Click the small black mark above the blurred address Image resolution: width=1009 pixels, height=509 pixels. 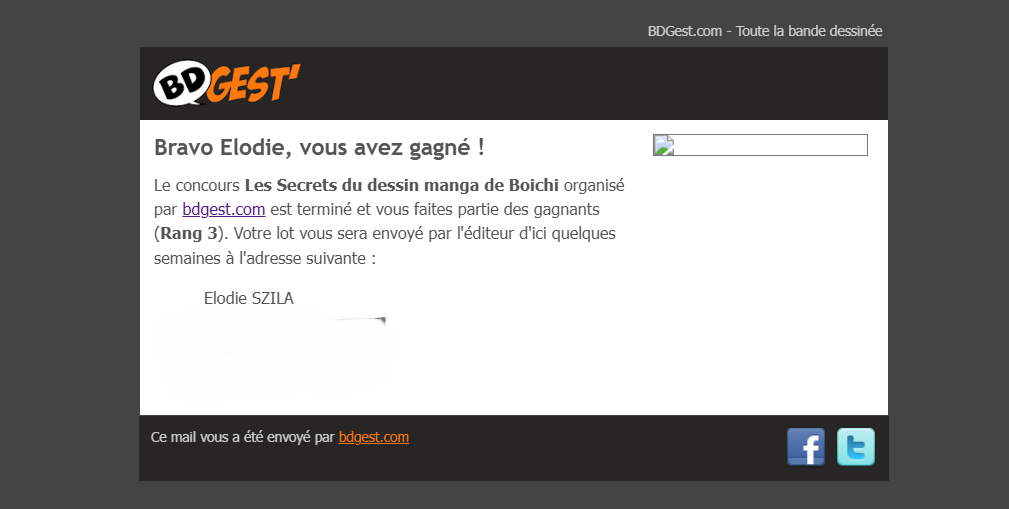click(x=380, y=320)
